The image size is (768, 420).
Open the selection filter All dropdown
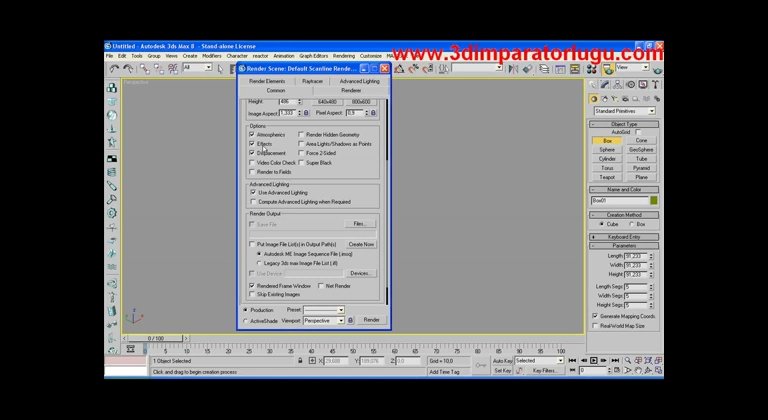[197, 68]
